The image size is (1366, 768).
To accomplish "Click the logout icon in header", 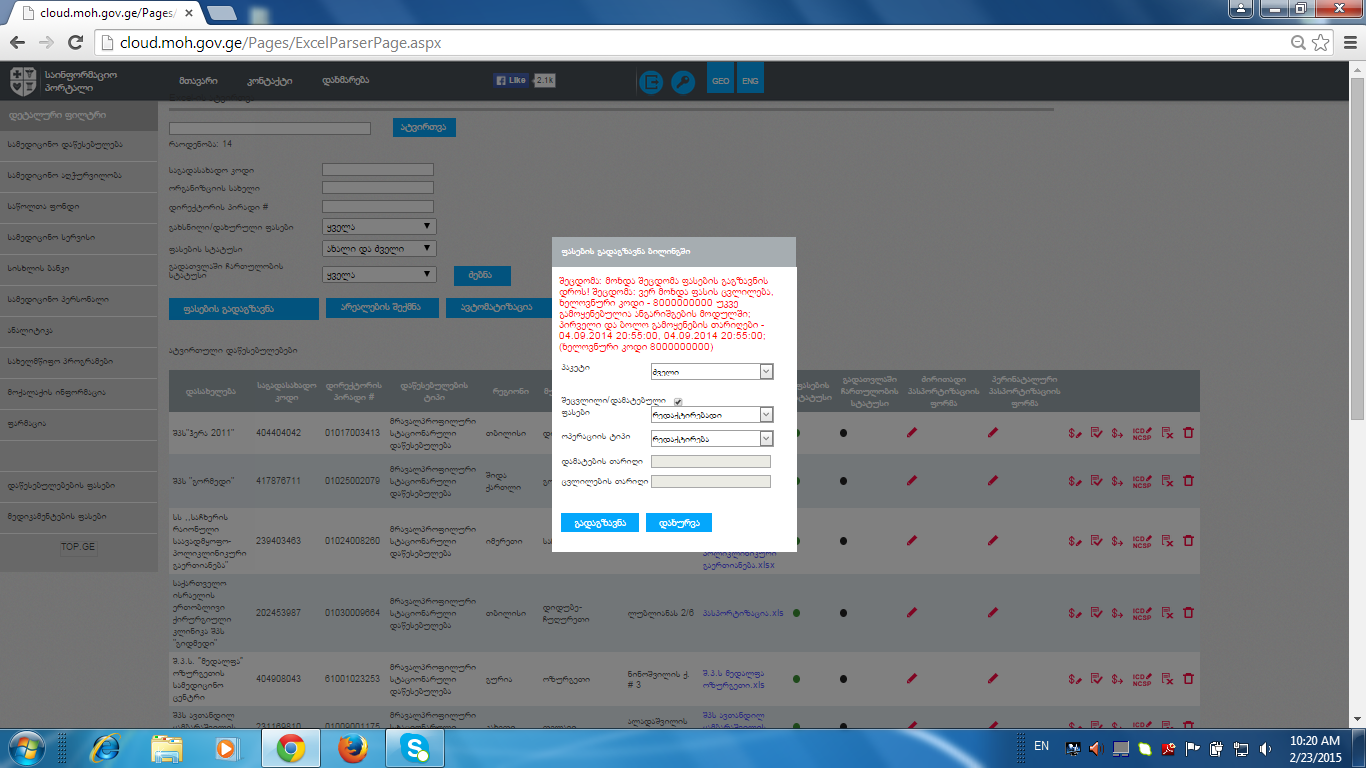I will (651, 82).
